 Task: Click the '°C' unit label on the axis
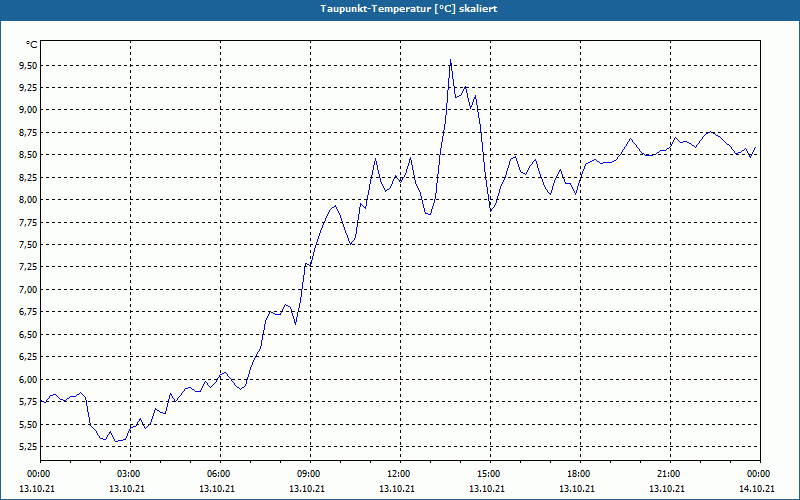32,45
